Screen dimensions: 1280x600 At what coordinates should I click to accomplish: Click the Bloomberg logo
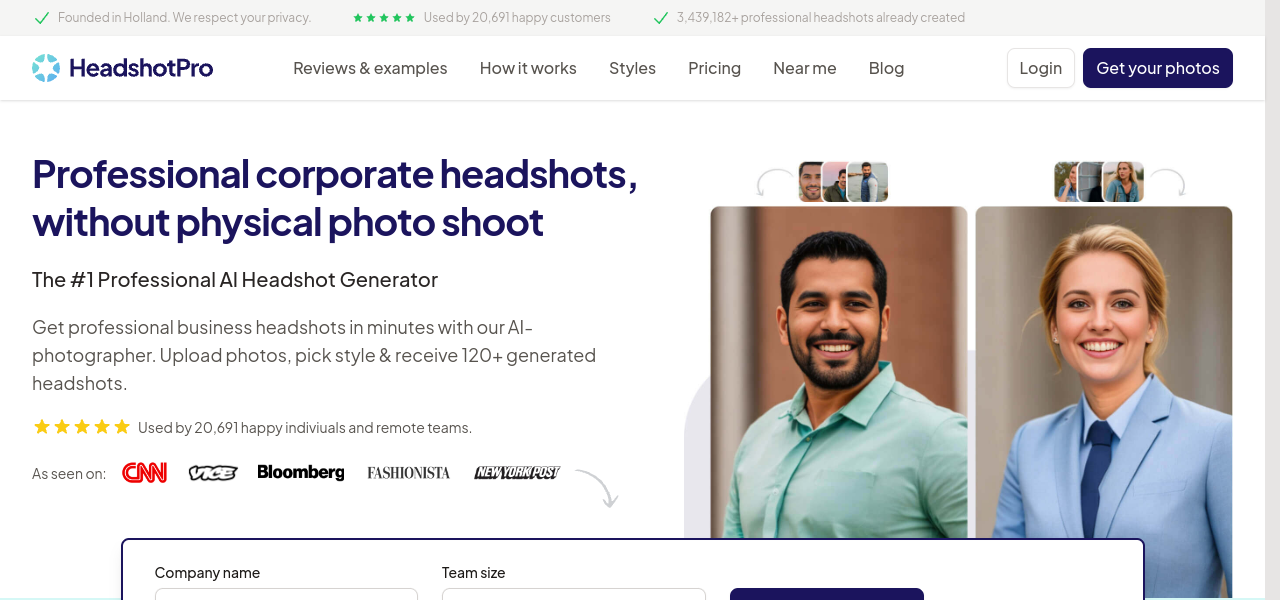pos(300,473)
